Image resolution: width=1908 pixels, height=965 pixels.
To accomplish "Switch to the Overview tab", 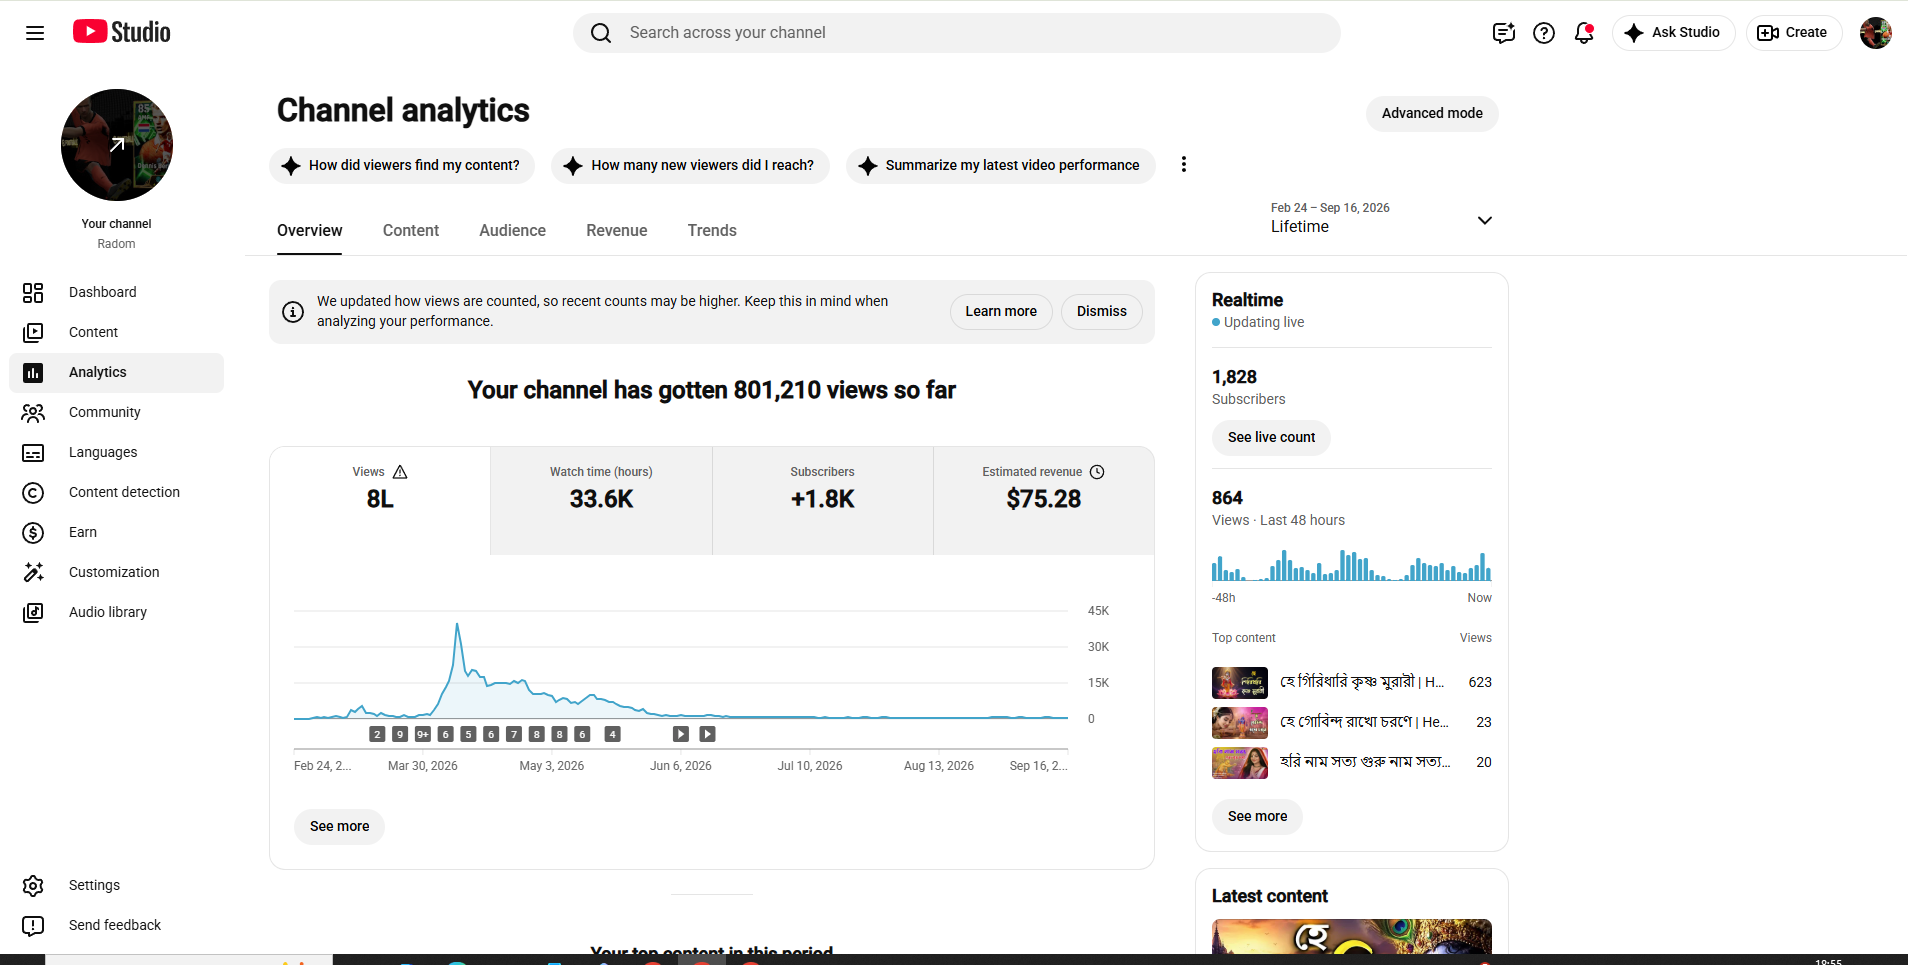I will 310,230.
